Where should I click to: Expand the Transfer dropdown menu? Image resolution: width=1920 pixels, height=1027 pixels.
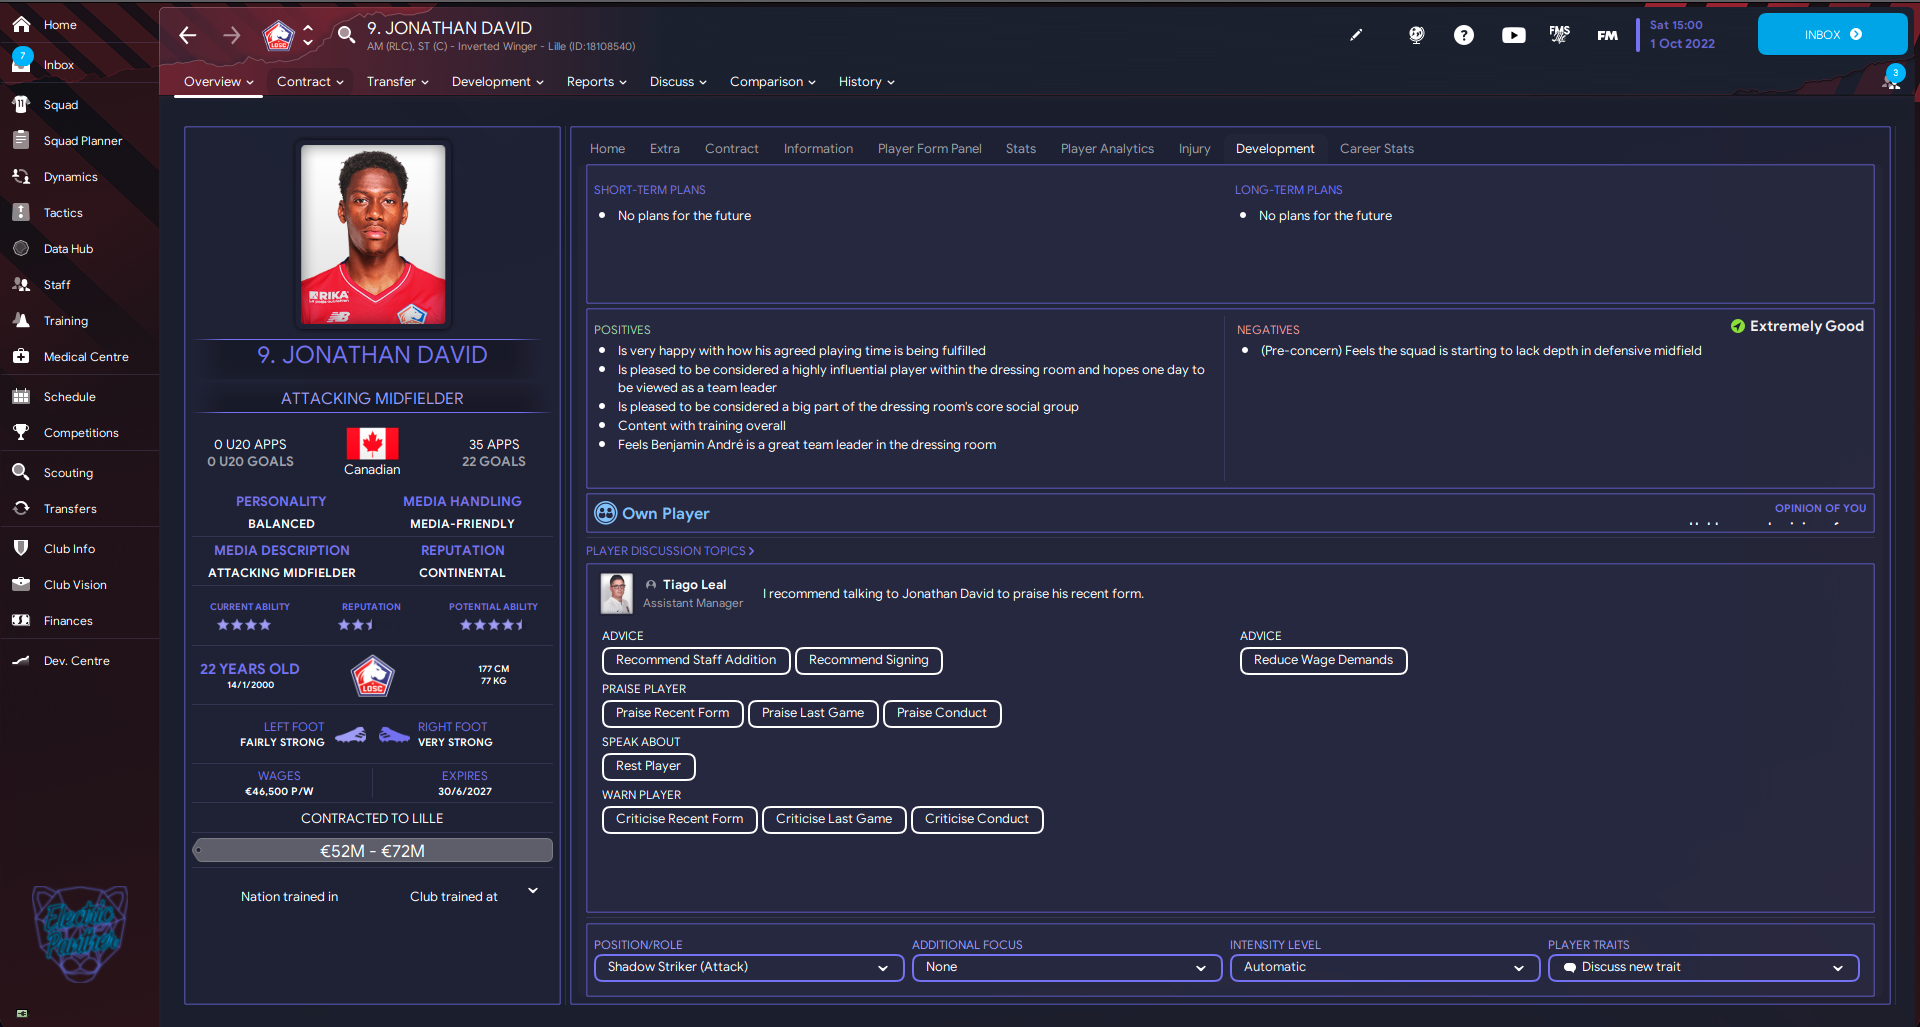[397, 82]
